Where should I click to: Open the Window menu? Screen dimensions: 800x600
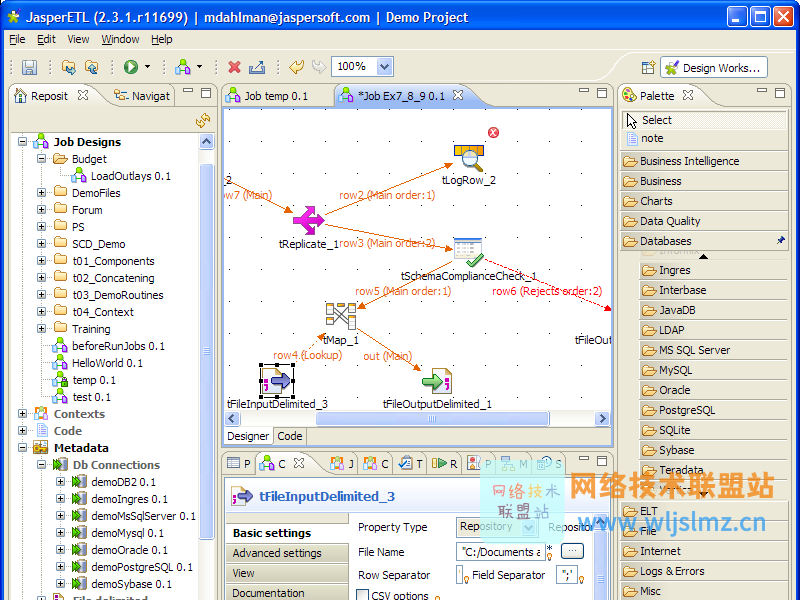(x=120, y=39)
